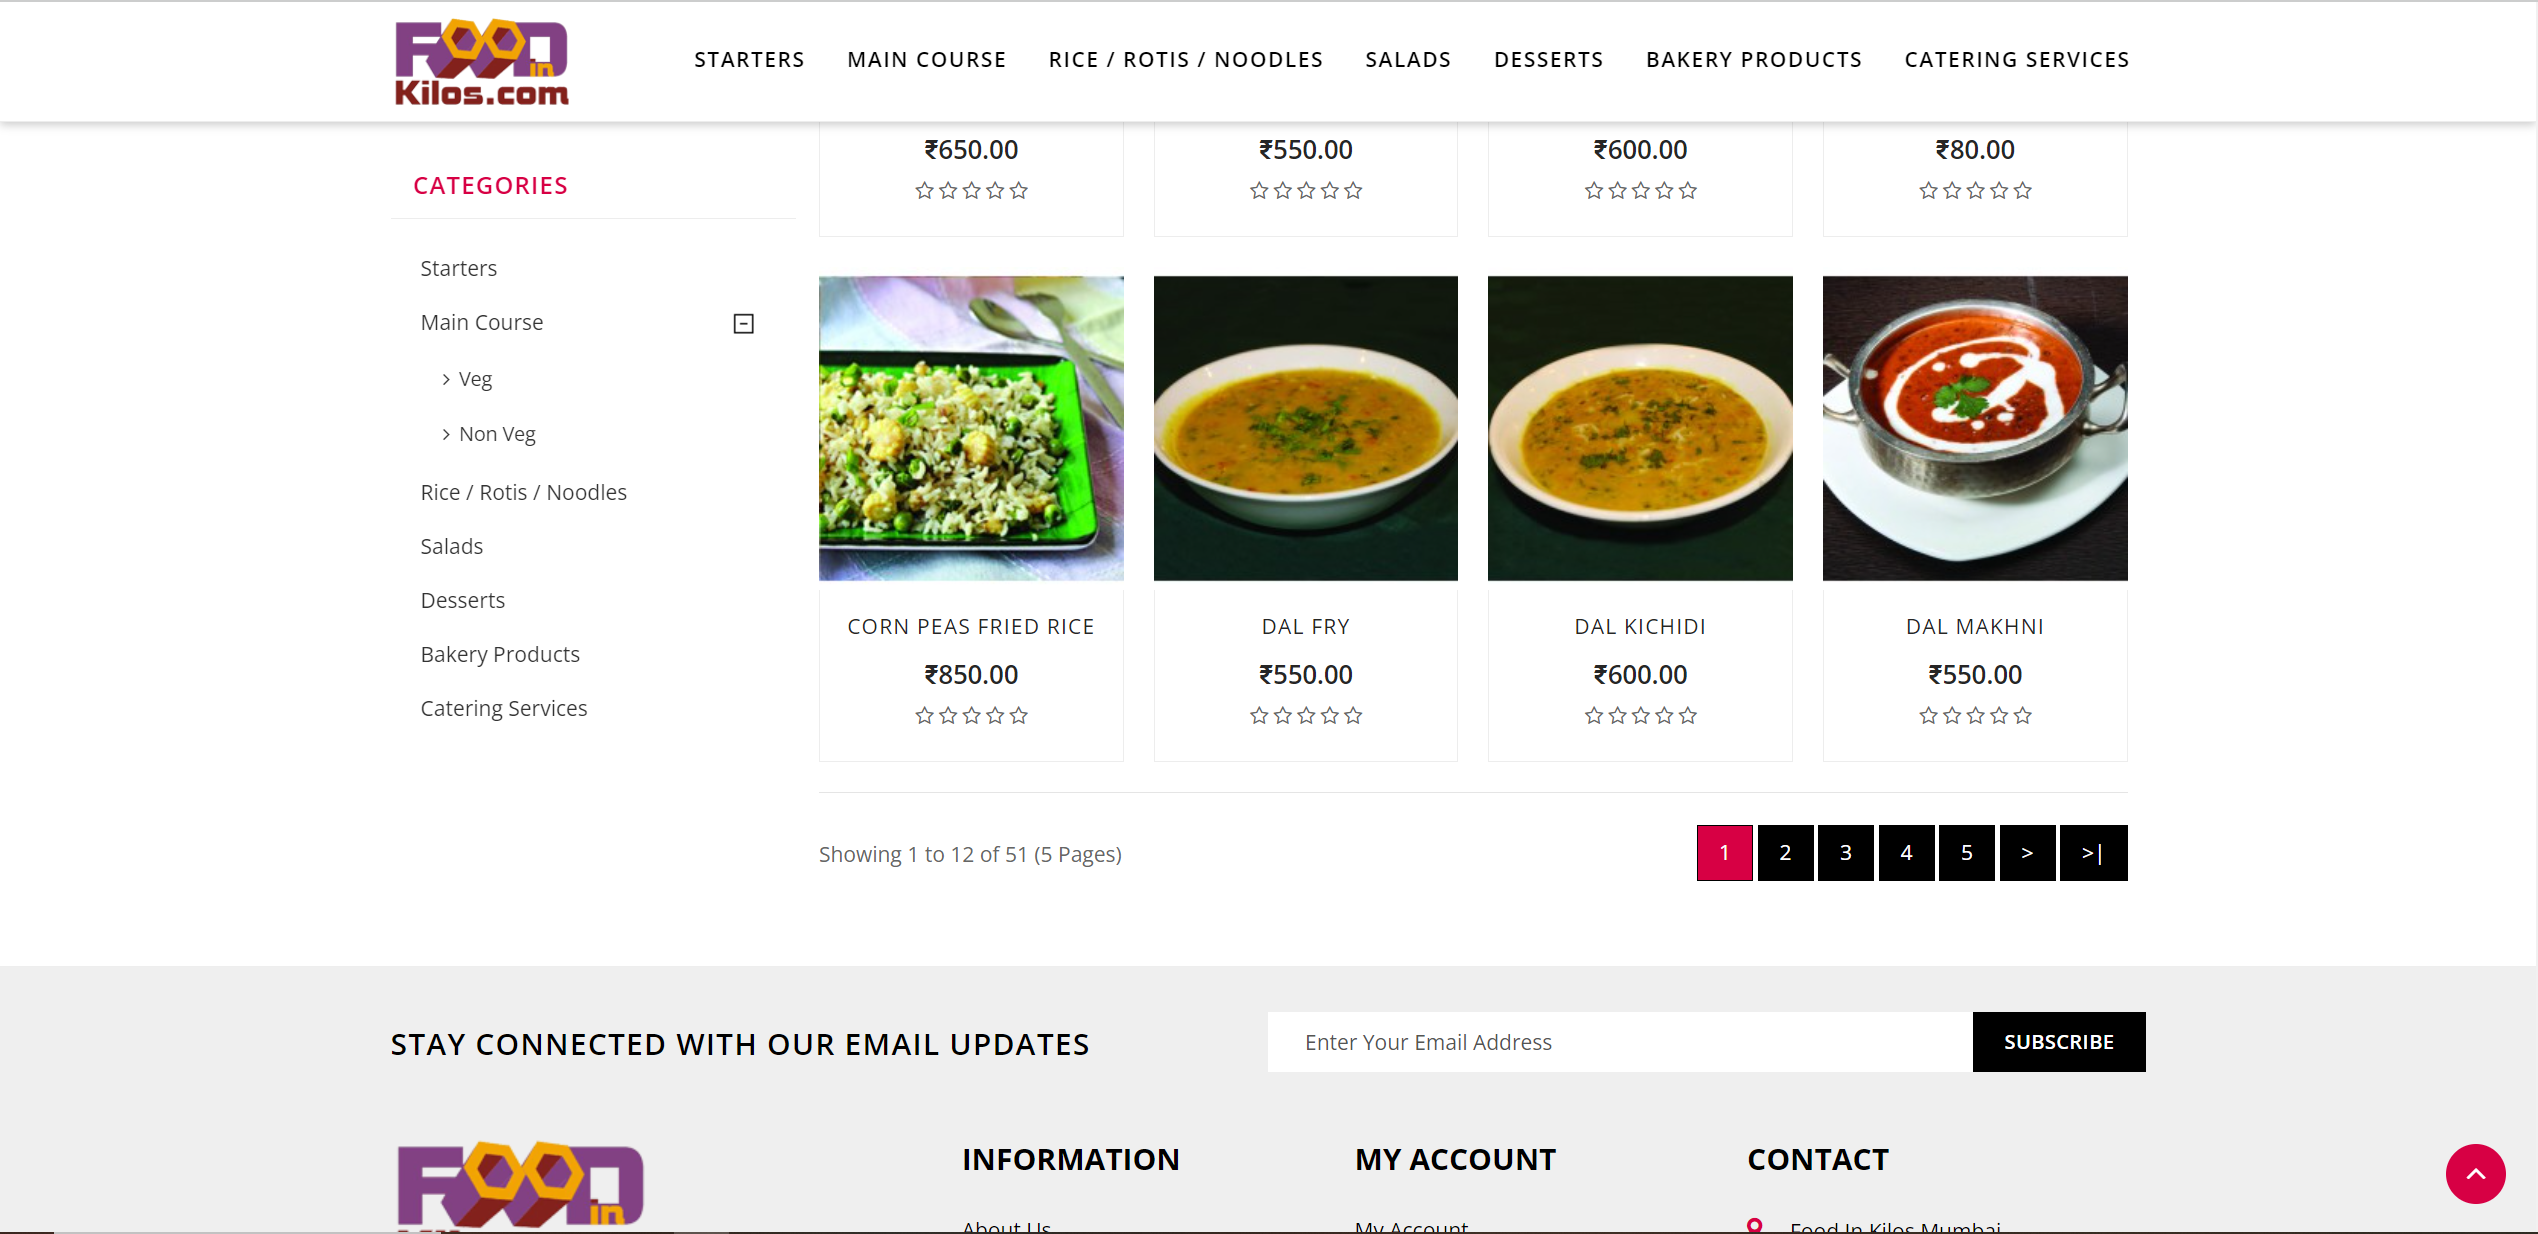Rate Corn Peas Fried Rice stars
This screenshot has width=2538, height=1234.
(x=970, y=716)
